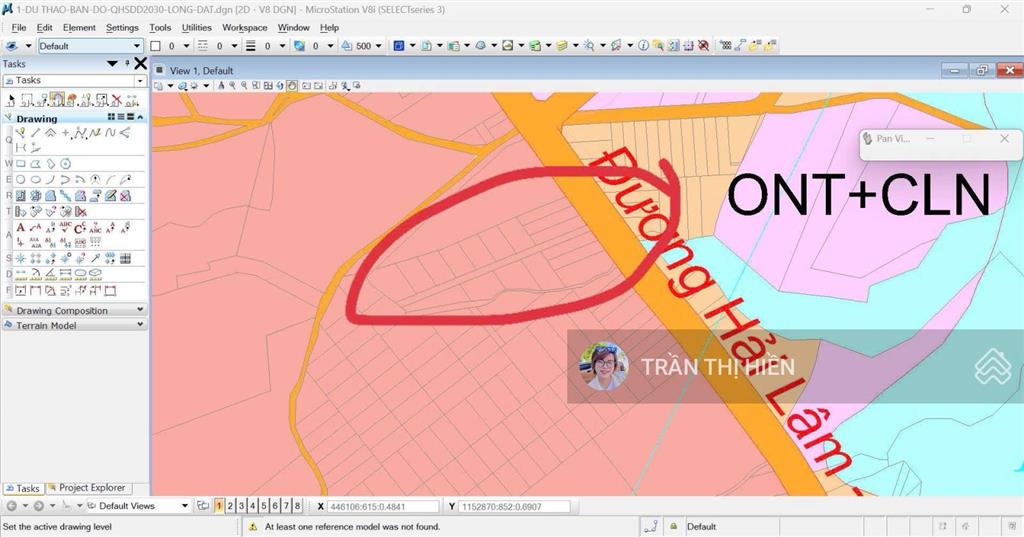Open the line style dropdown arrow
The image size is (1024, 537).
pyautogui.click(x=234, y=46)
